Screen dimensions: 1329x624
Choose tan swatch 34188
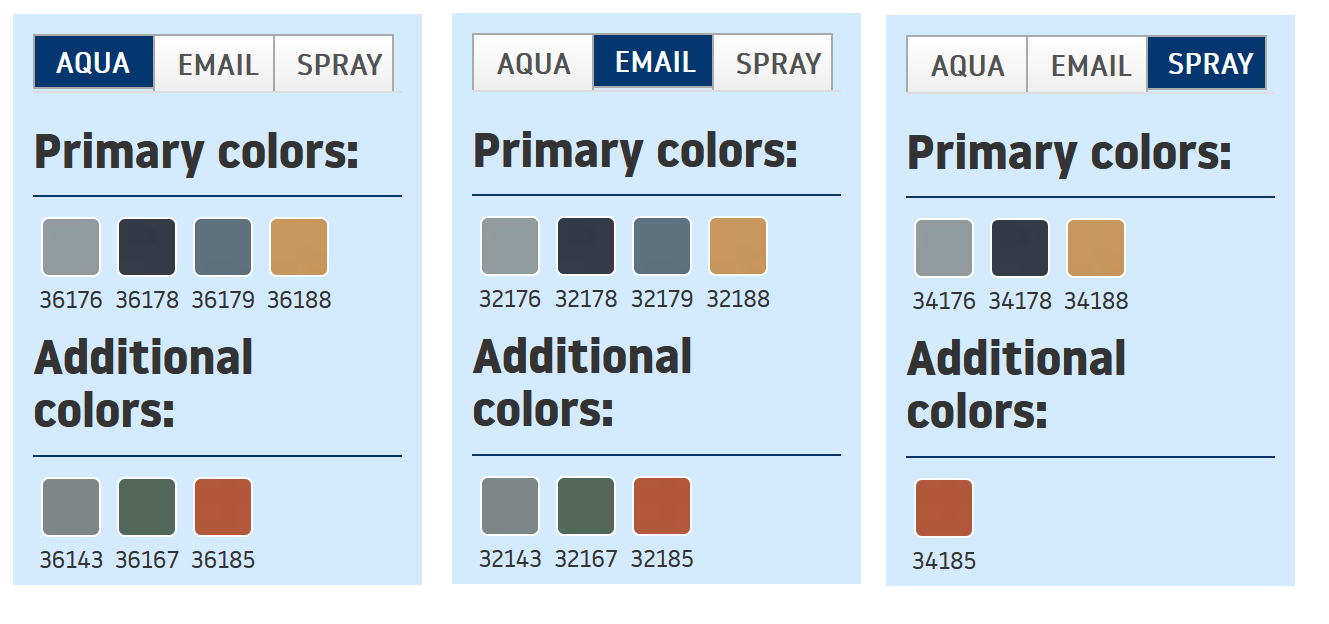click(x=1096, y=248)
